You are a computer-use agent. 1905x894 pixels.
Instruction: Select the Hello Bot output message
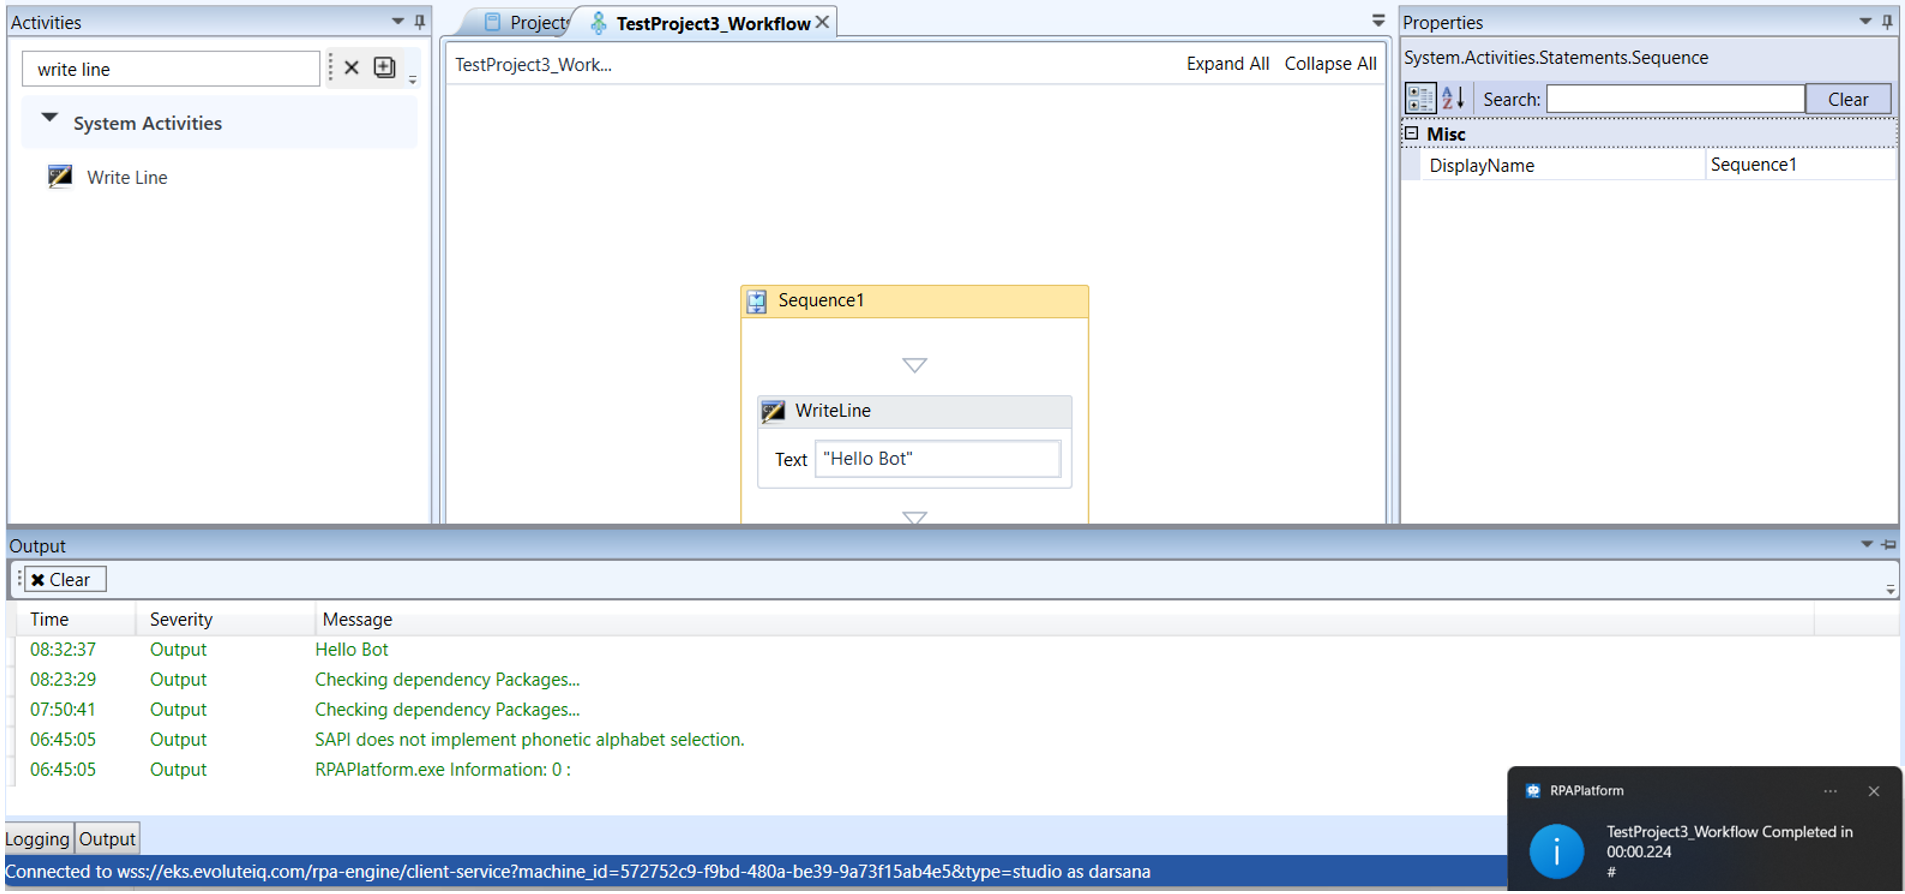pos(351,650)
